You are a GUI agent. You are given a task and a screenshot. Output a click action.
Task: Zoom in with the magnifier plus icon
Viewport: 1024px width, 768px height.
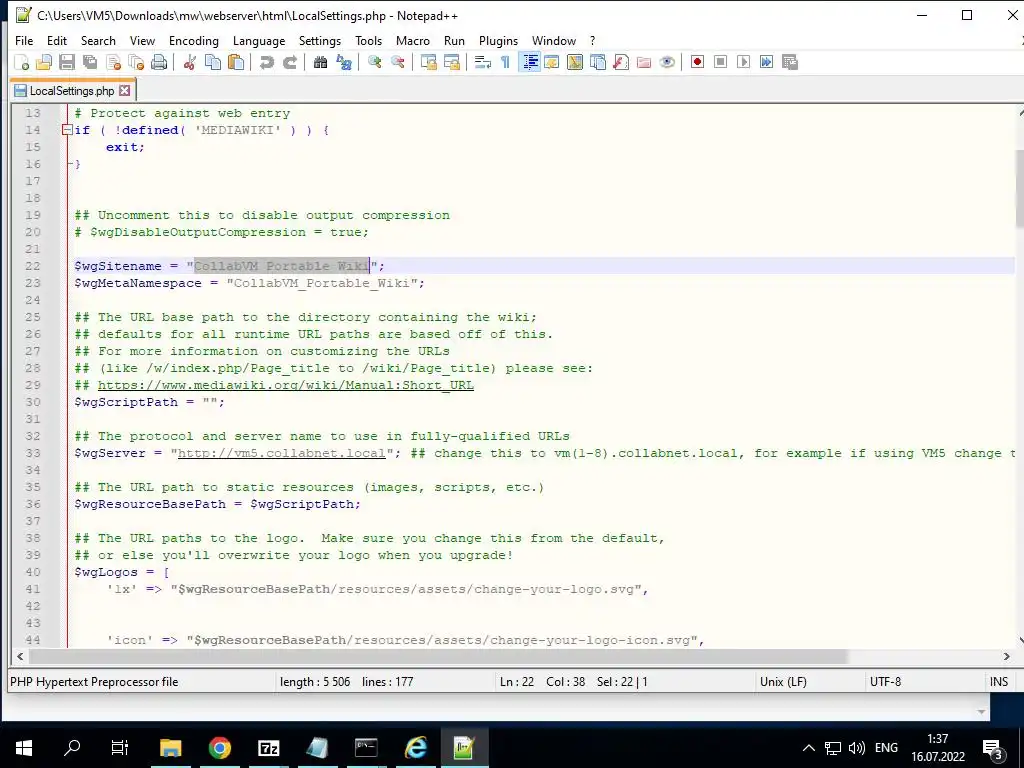374,62
